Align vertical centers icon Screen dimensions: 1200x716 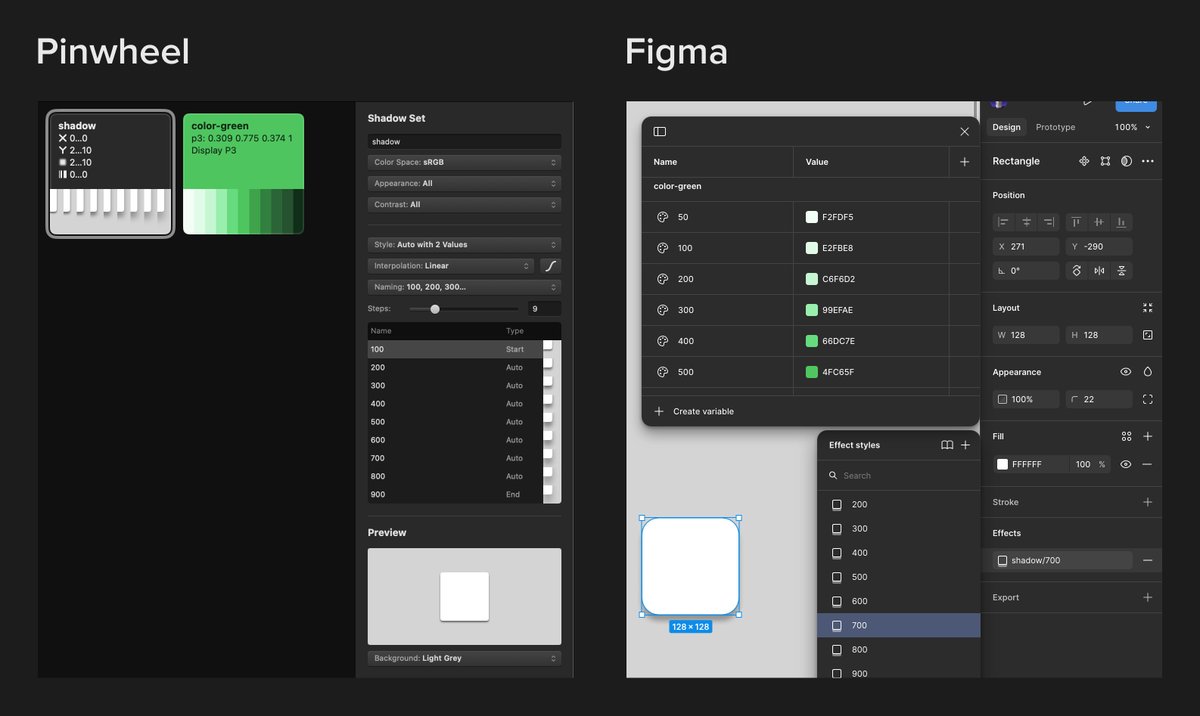coord(1099,221)
